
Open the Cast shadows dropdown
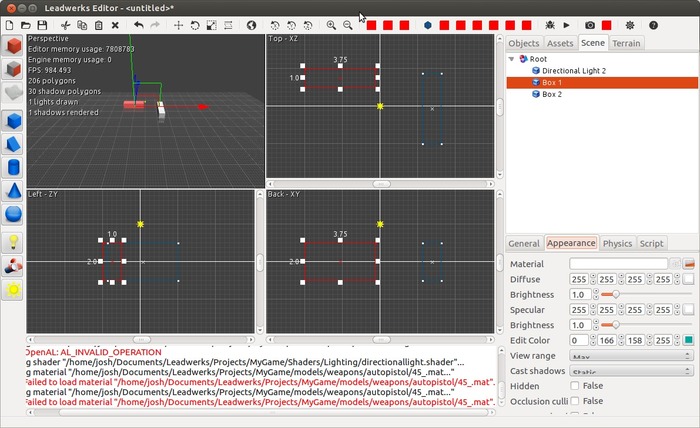tap(631, 371)
